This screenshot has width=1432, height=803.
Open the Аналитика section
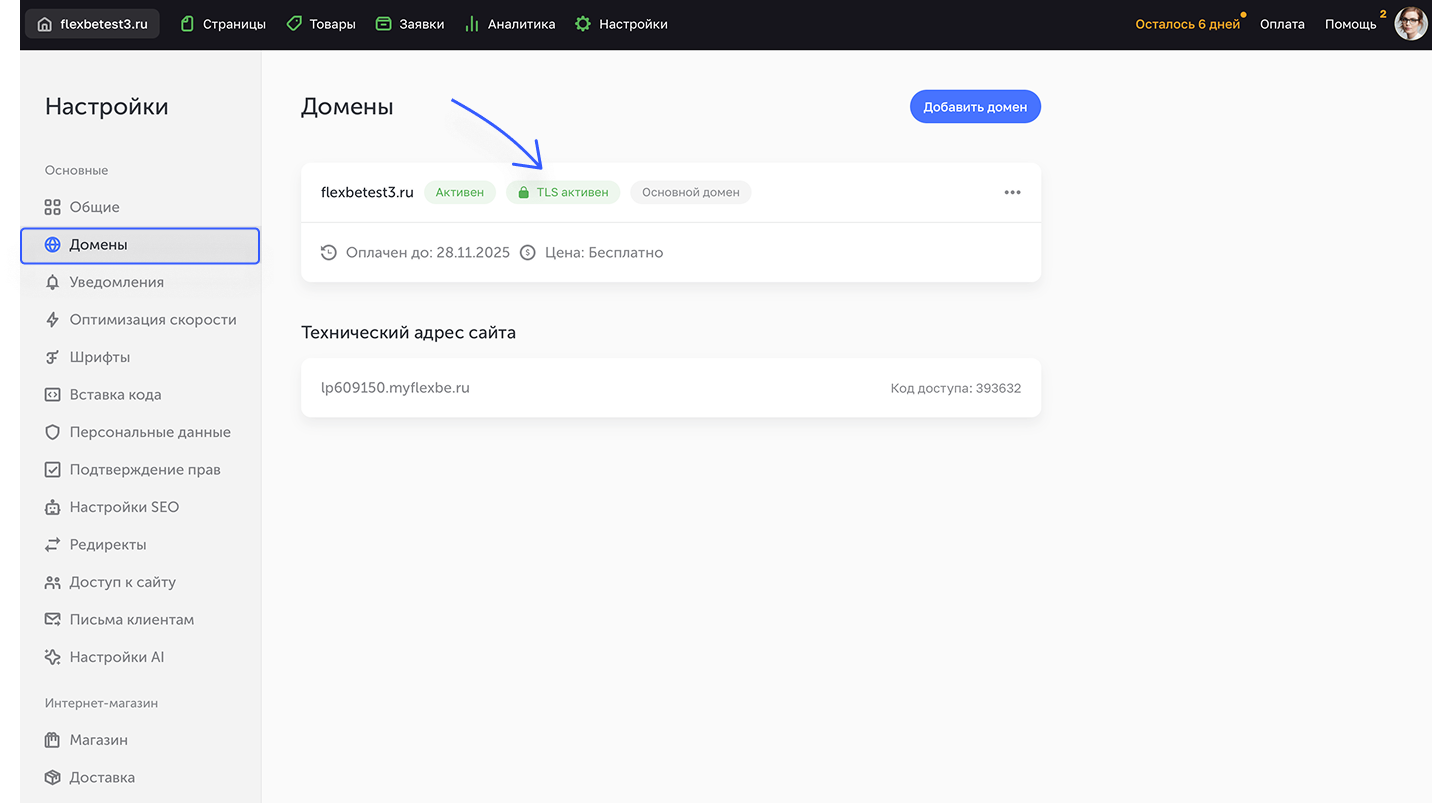click(x=510, y=23)
